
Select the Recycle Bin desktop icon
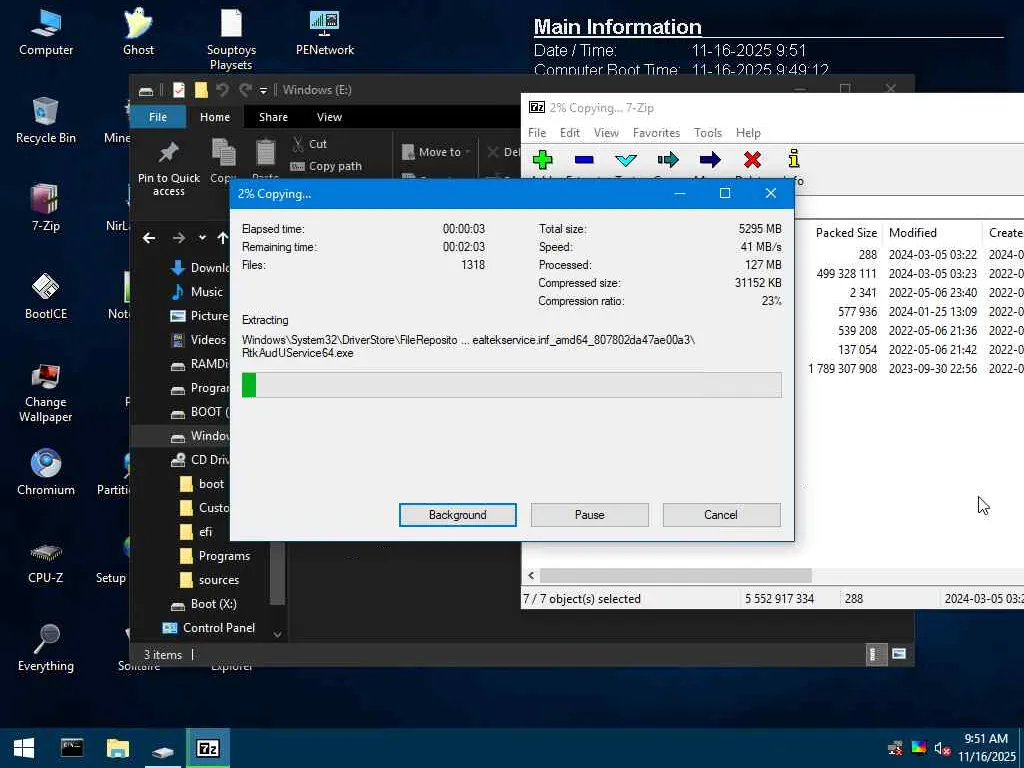(46, 121)
